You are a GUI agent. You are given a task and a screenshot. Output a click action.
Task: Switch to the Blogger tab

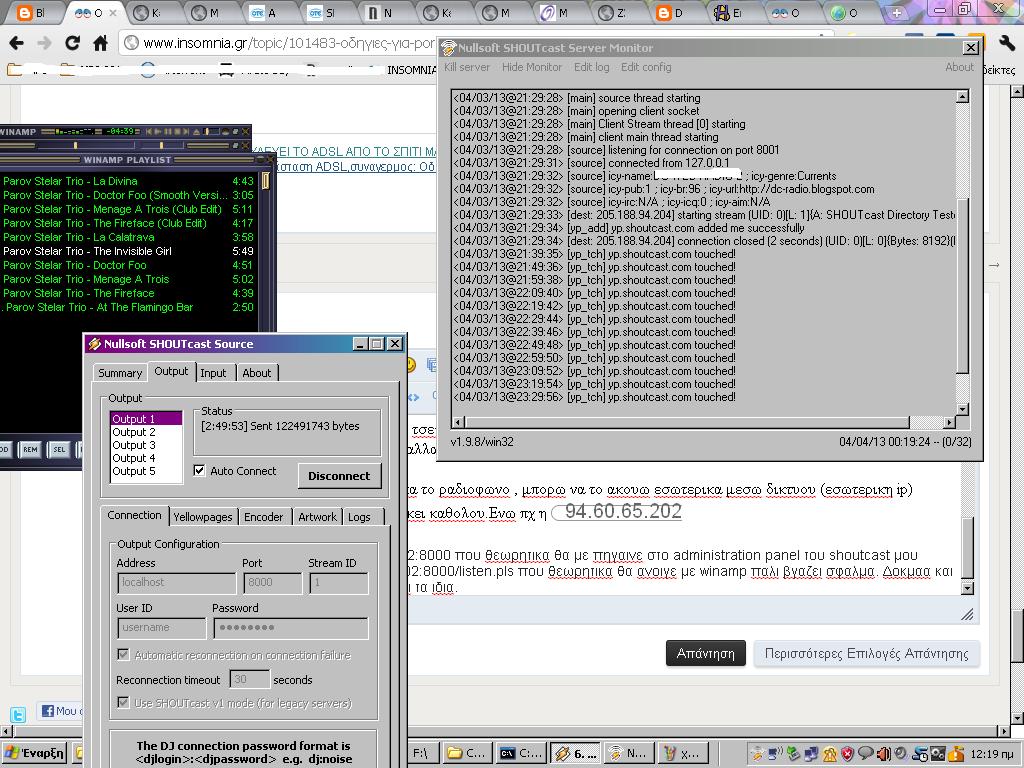(x=31, y=12)
